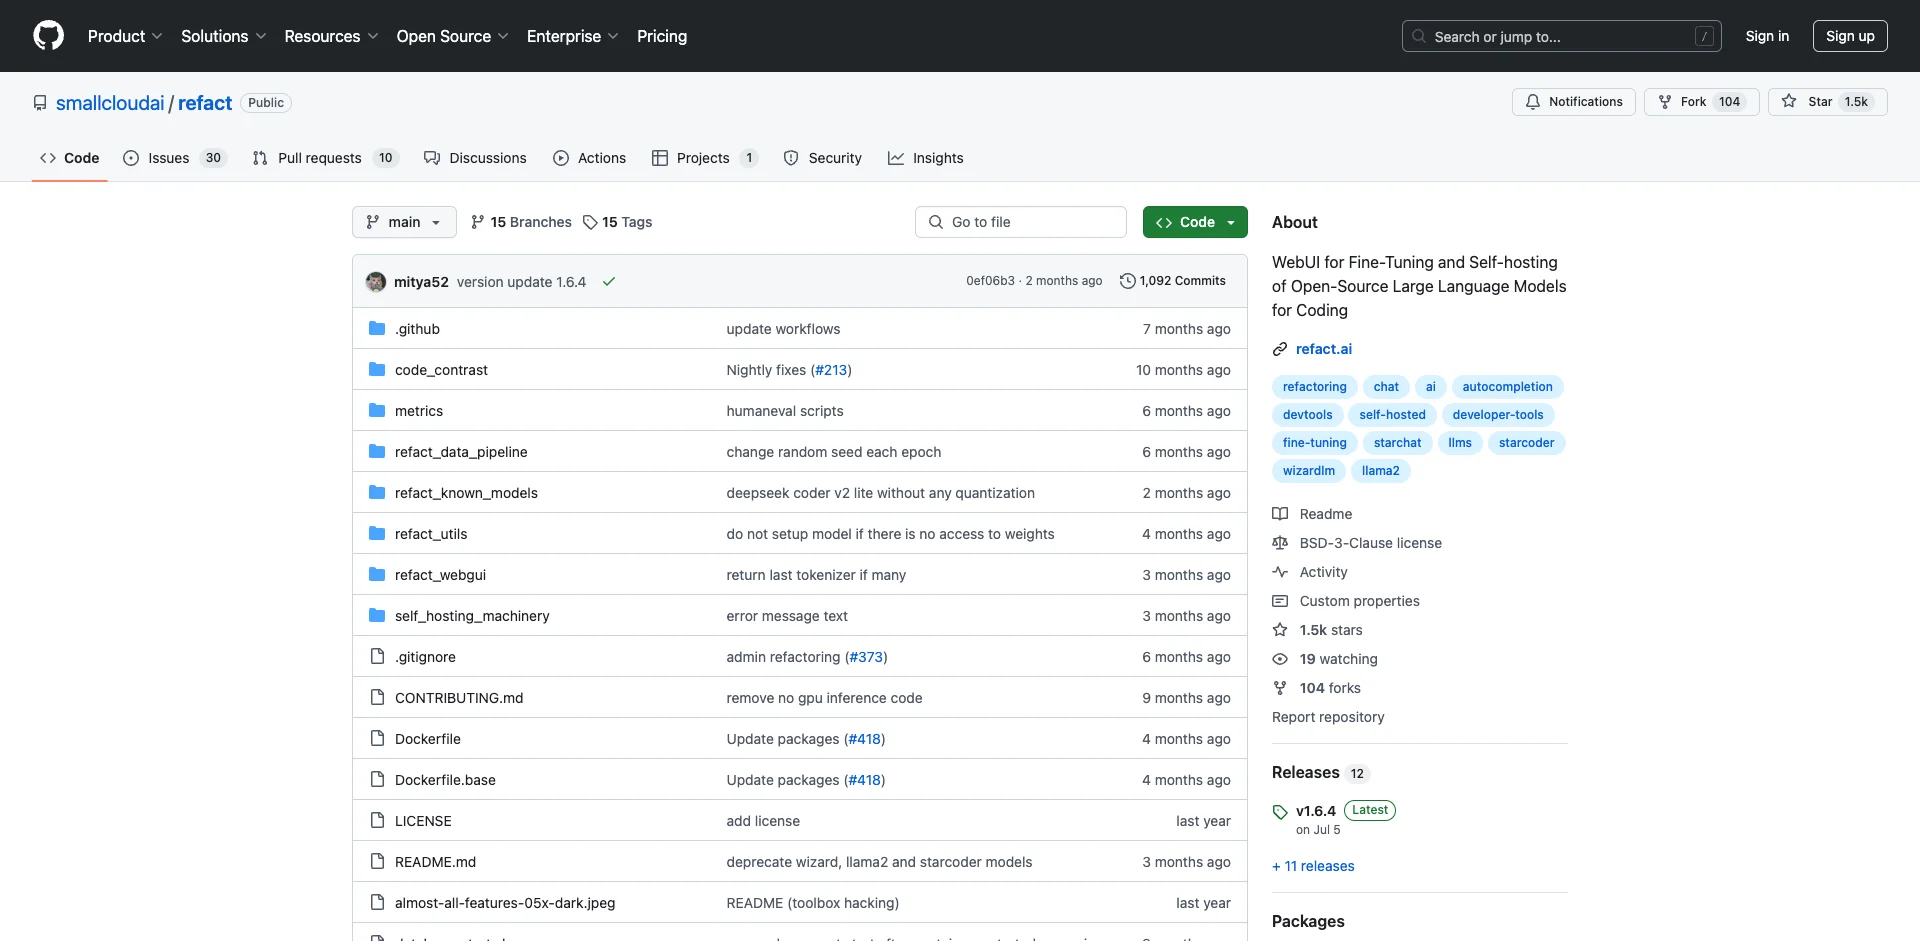Click the smallcloudai owner link
Screen dimensions: 1920x941
pyautogui.click(x=110, y=103)
